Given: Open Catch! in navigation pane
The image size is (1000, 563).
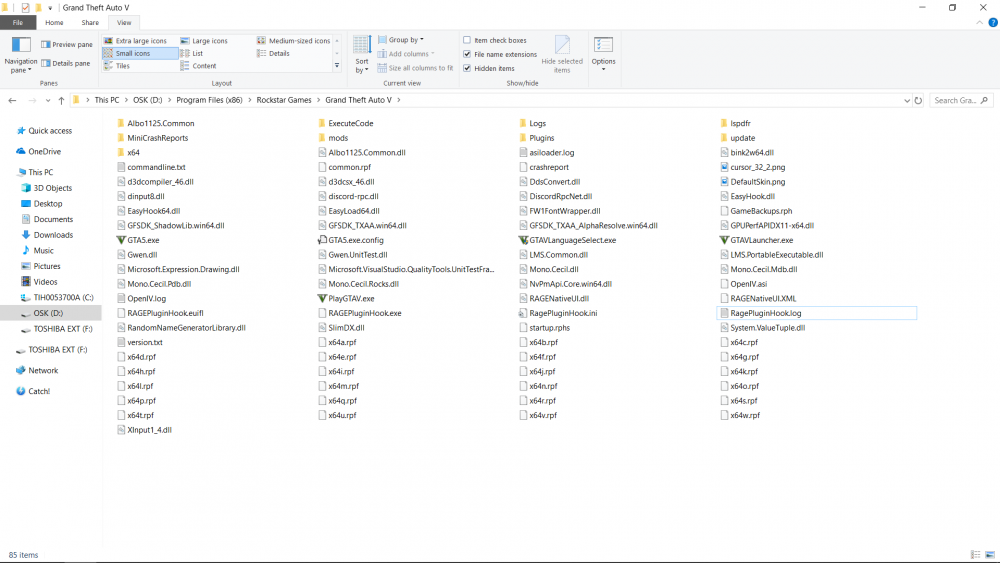Looking at the screenshot, I should tap(33, 391).
